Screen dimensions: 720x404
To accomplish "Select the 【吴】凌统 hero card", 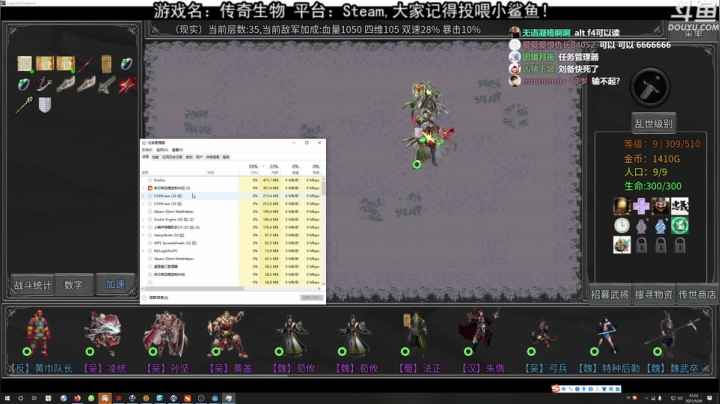I will coord(104,342).
